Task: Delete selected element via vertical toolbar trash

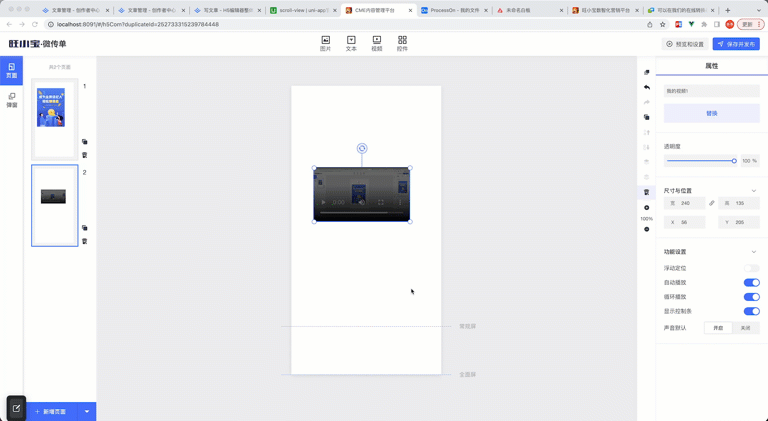Action: (x=647, y=192)
